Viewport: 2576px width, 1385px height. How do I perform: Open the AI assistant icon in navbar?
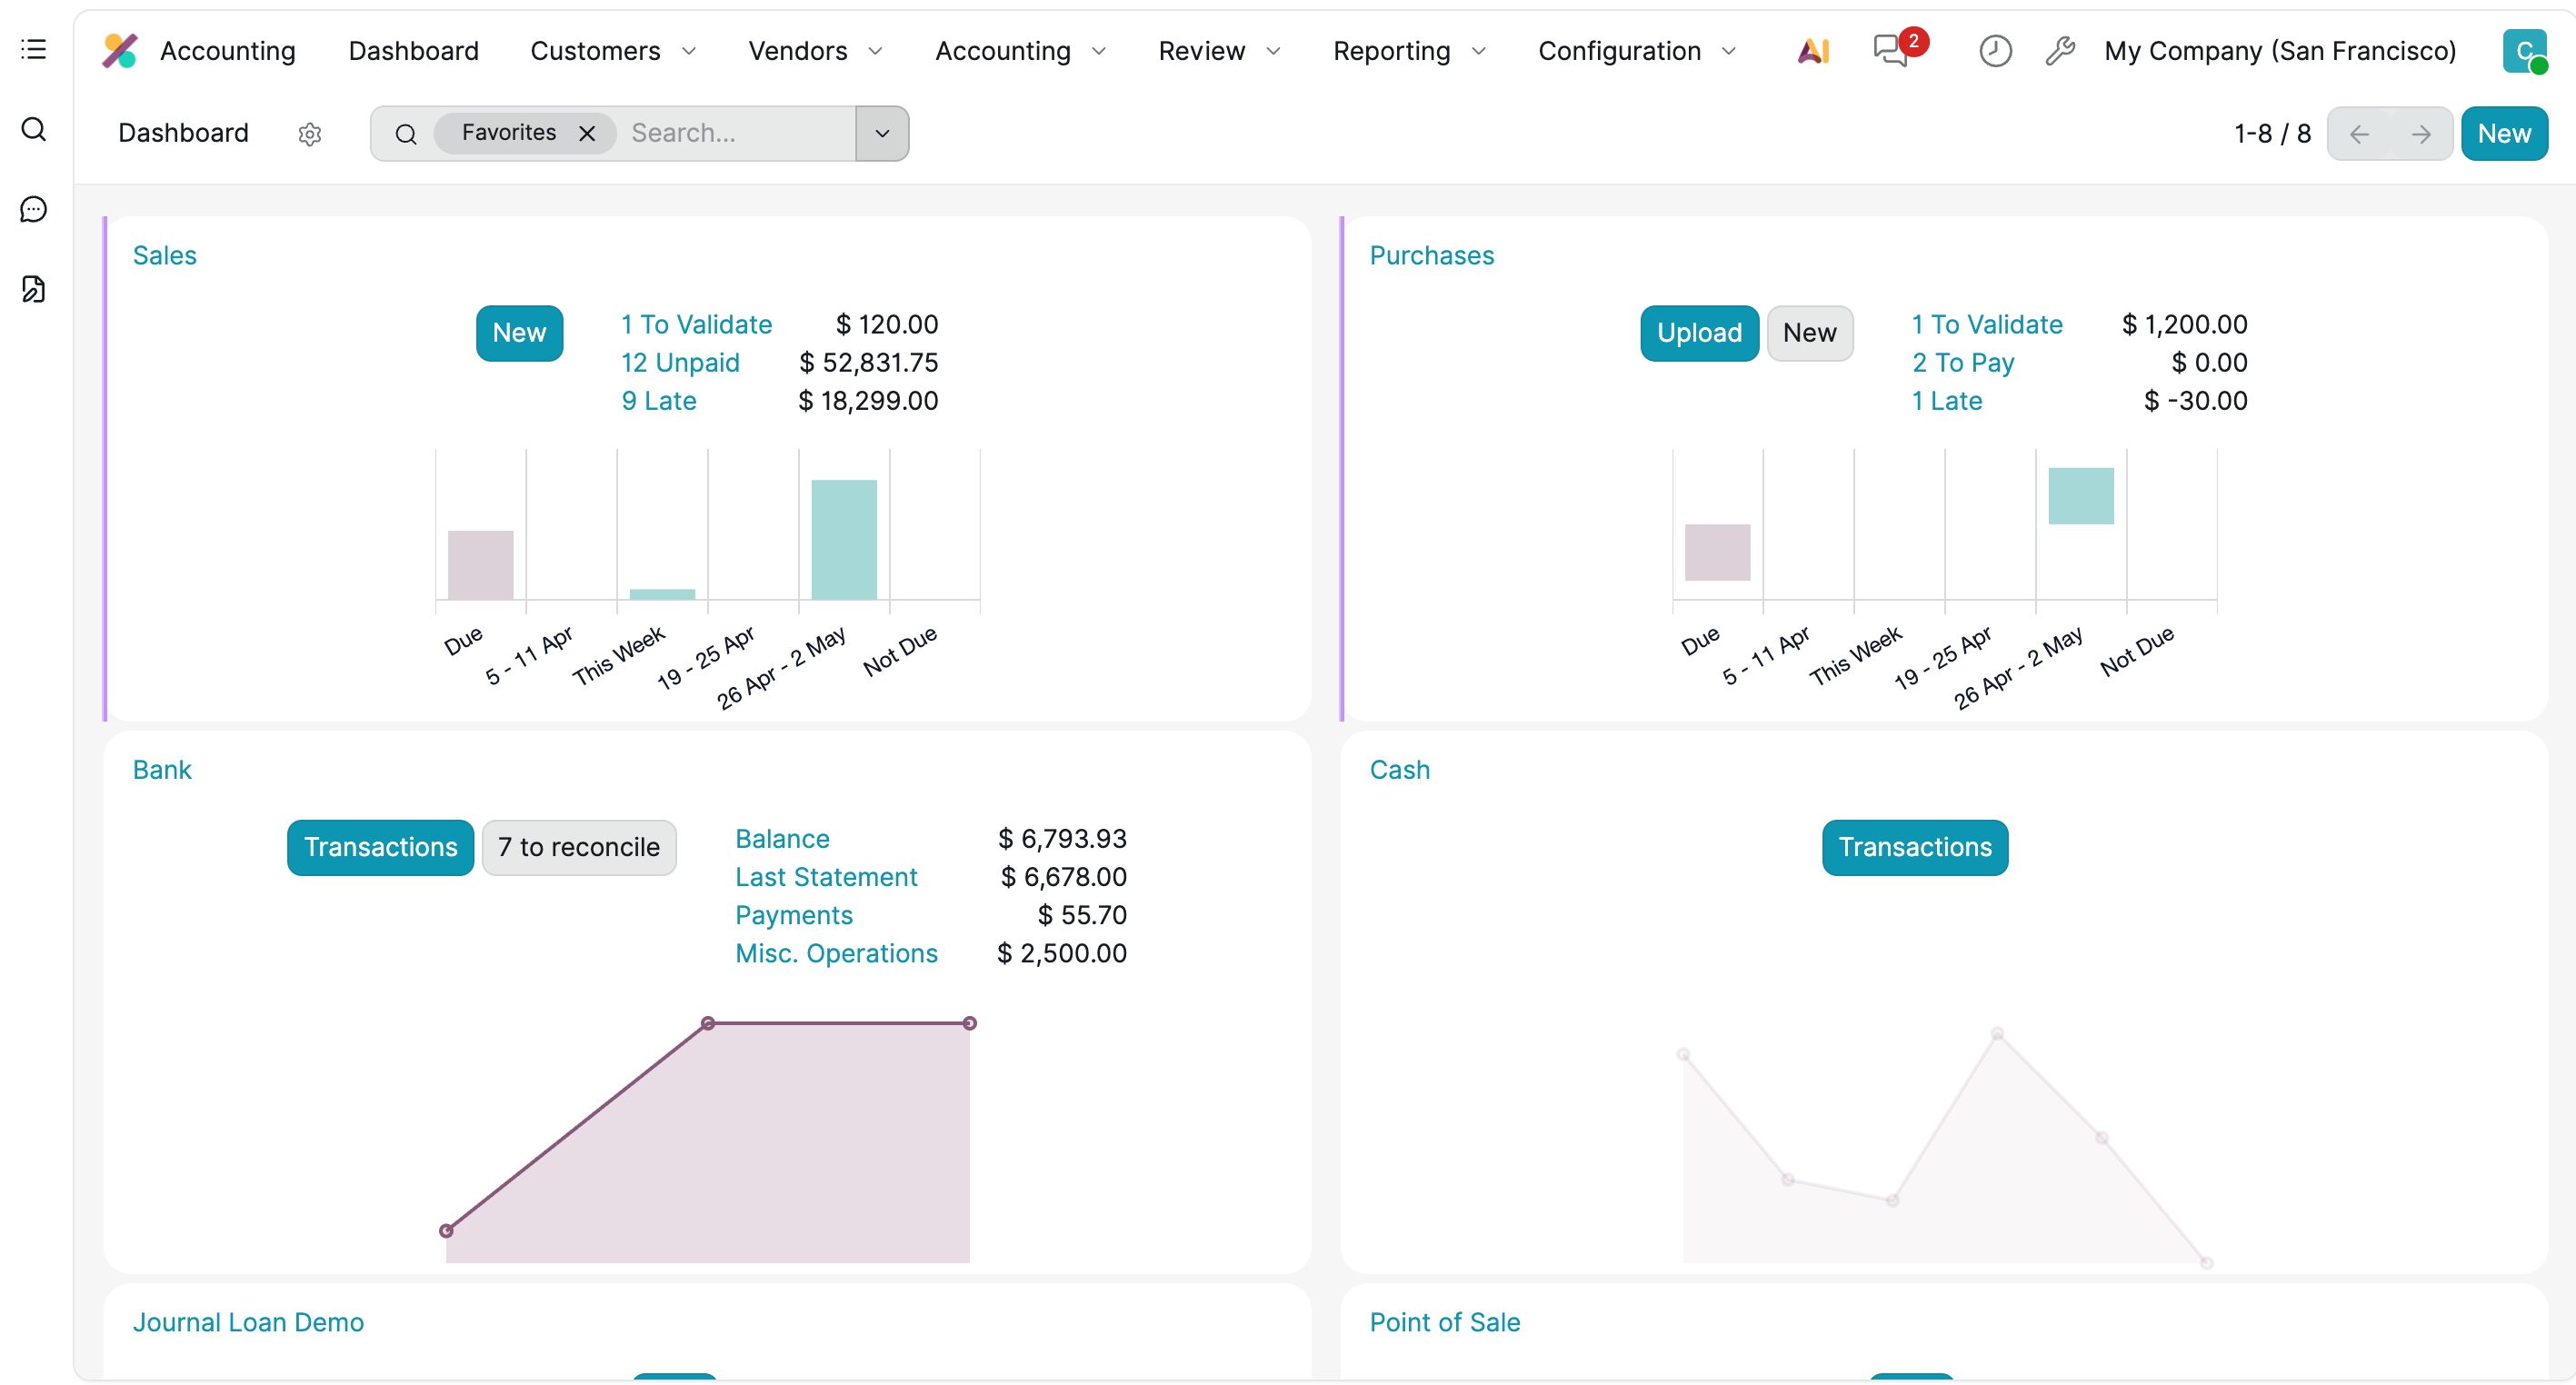click(1813, 50)
